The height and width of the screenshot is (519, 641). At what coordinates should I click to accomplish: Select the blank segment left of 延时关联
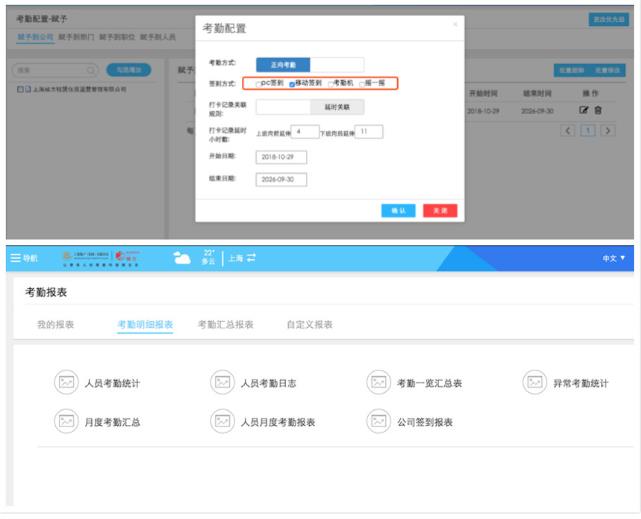(x=283, y=107)
